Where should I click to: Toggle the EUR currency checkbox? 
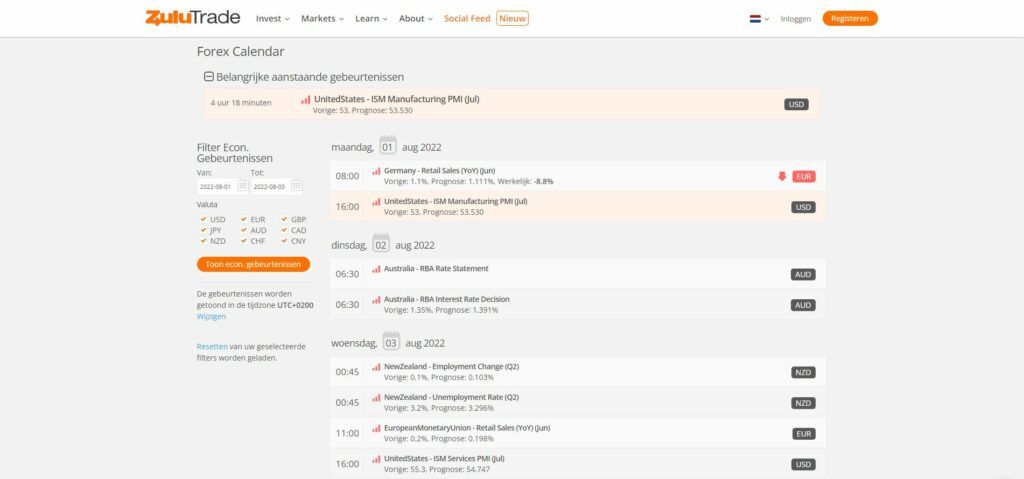(244, 220)
